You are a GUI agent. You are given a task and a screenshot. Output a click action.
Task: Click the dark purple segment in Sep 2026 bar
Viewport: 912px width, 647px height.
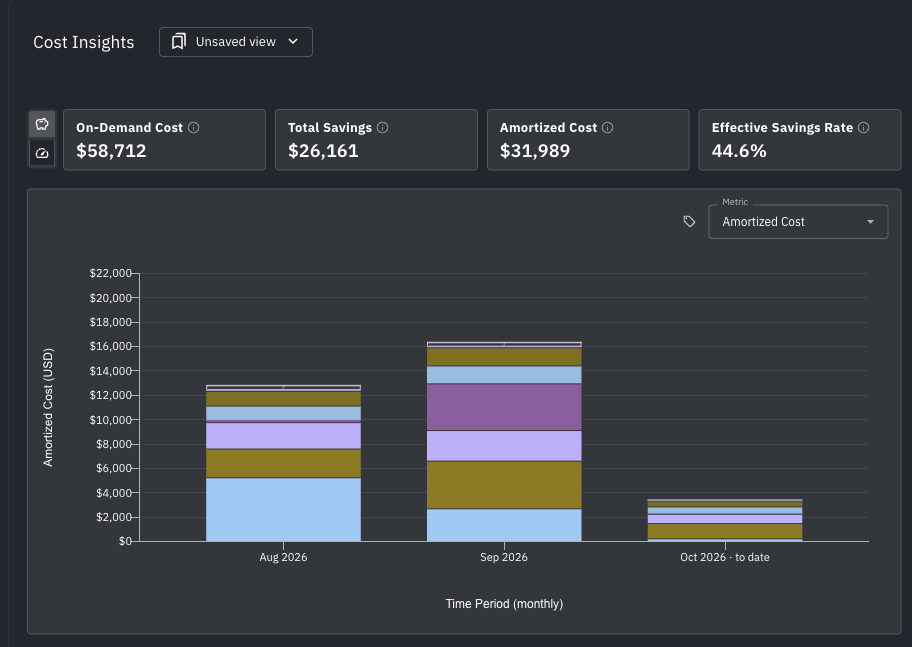[x=504, y=407]
